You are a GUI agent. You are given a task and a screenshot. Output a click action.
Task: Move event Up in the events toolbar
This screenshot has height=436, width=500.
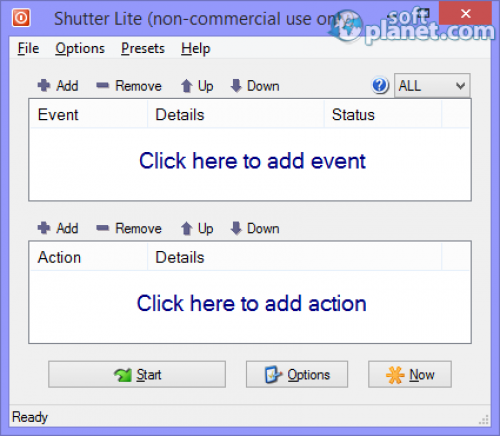point(197,86)
